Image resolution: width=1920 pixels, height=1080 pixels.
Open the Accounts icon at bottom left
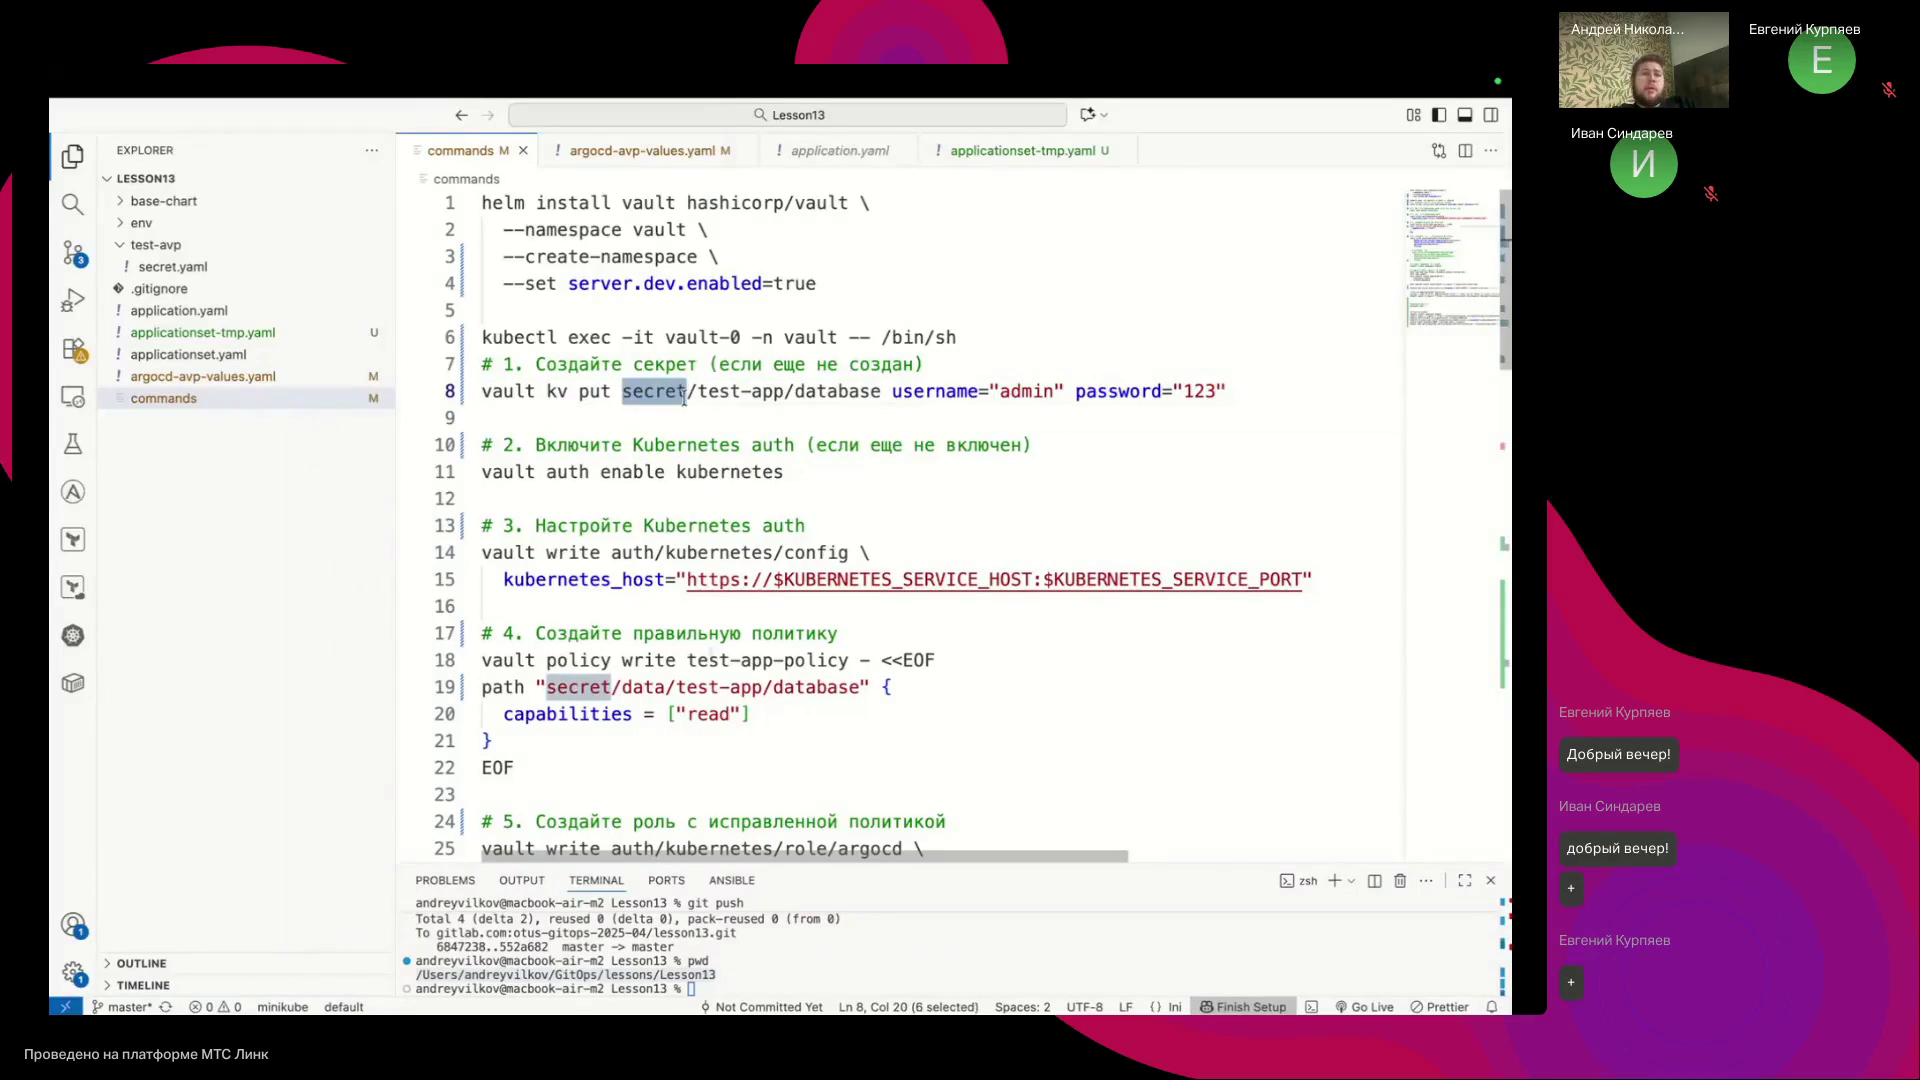[73, 925]
